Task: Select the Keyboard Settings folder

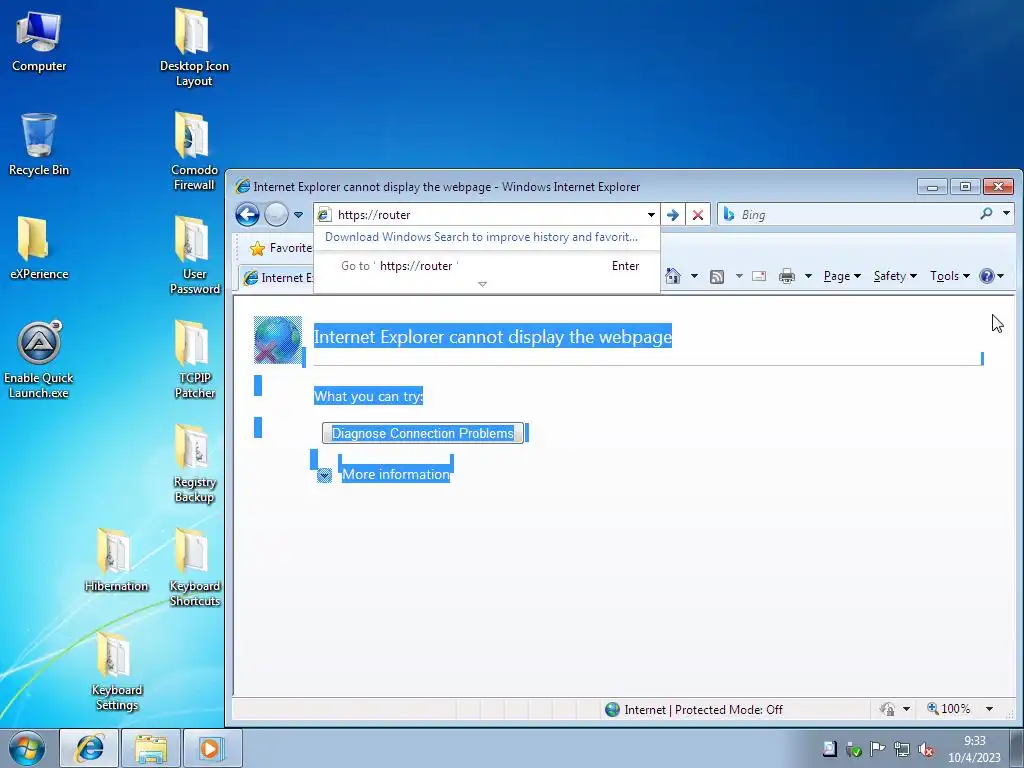Action: point(116,671)
